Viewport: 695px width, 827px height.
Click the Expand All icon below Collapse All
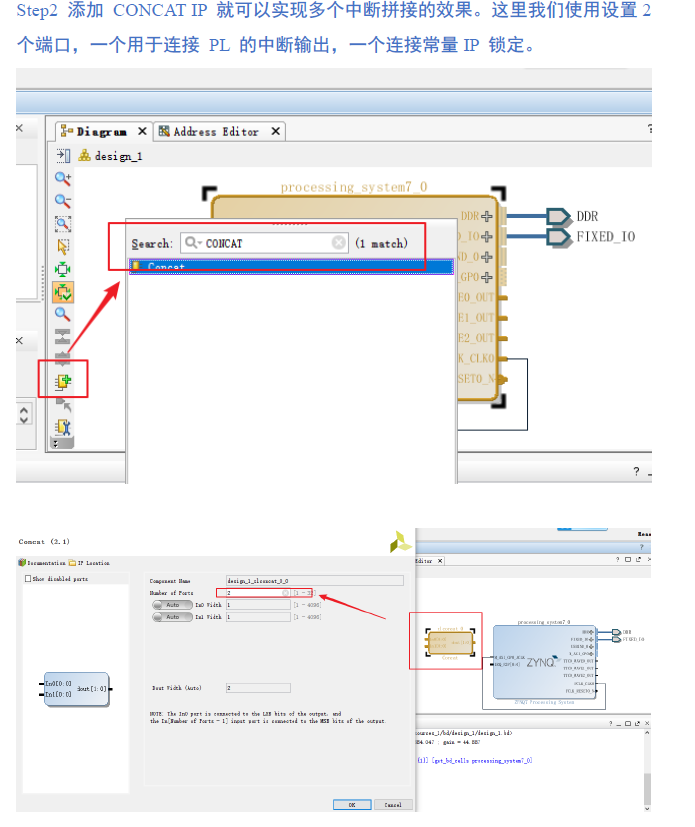pos(63,358)
